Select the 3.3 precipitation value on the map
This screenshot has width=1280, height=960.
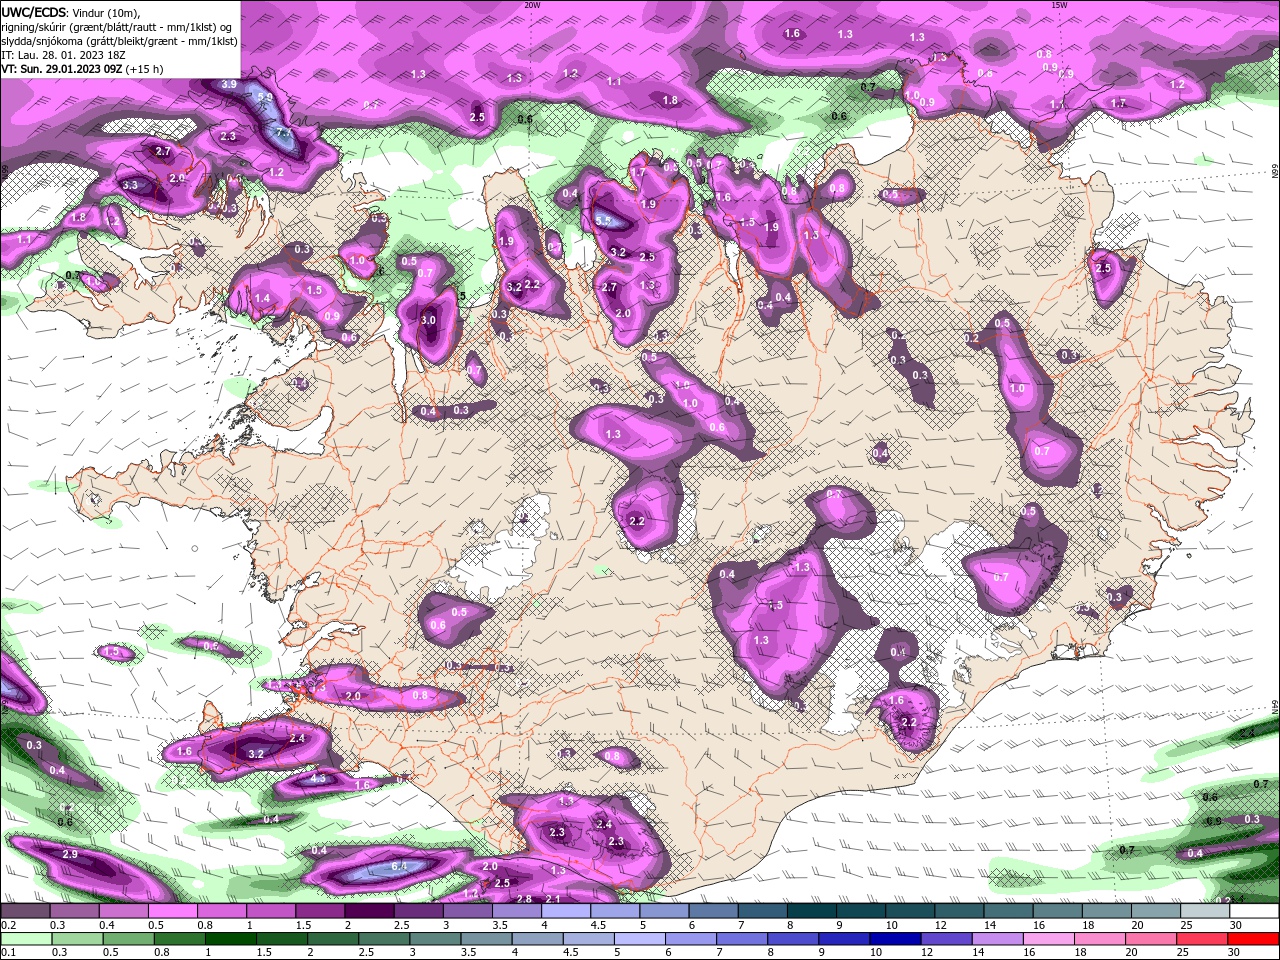130,185
